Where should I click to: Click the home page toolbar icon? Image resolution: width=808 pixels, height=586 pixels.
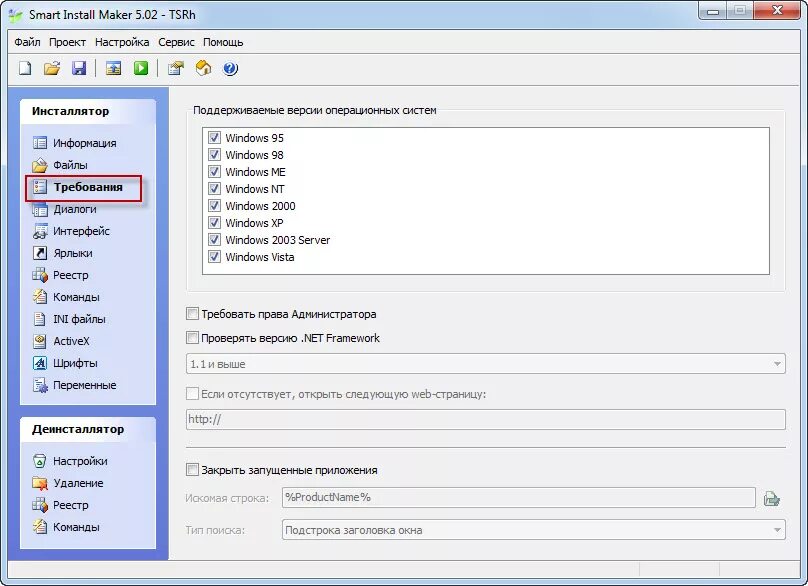204,68
